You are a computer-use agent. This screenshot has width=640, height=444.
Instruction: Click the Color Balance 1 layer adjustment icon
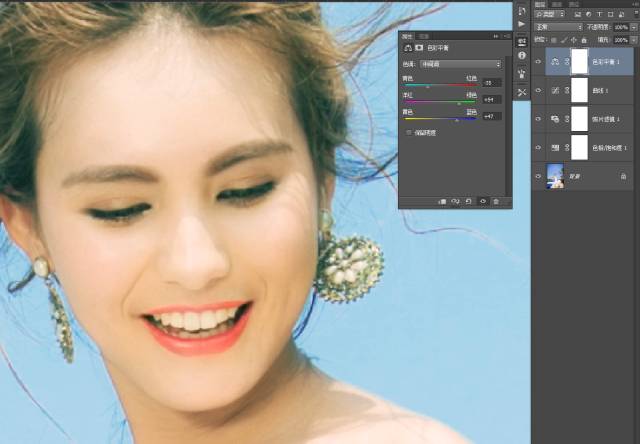tap(555, 62)
